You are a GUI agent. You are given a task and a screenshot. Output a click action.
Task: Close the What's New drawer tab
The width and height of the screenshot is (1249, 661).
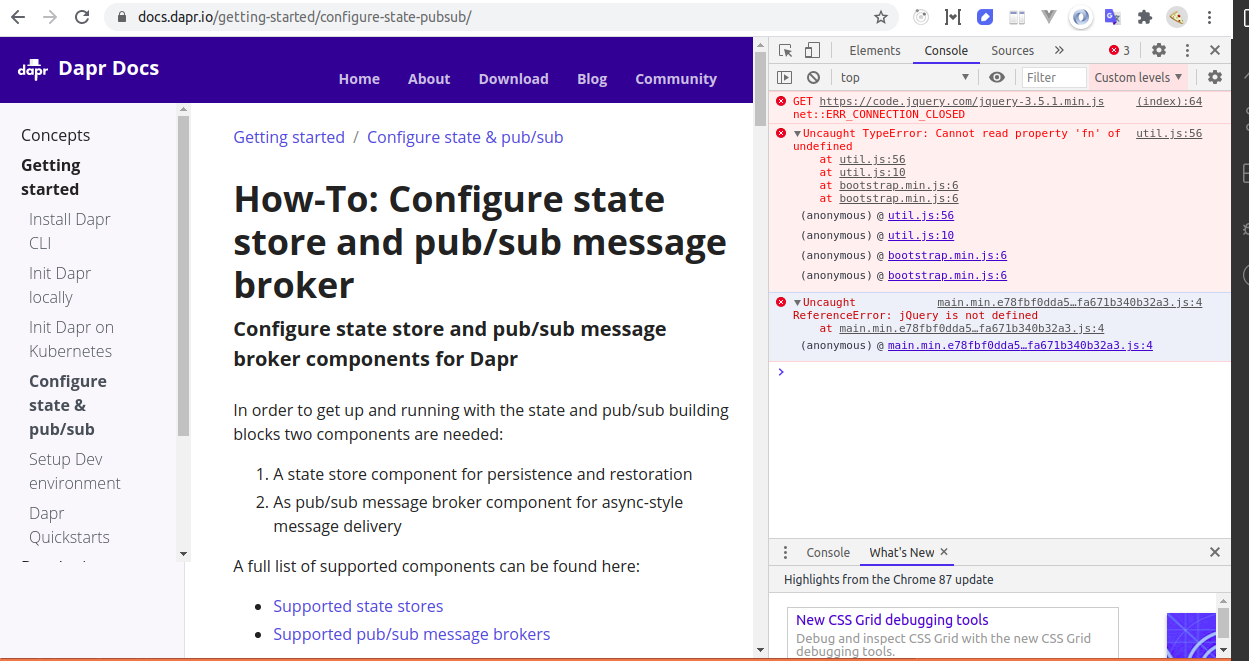pyautogui.click(x=944, y=552)
